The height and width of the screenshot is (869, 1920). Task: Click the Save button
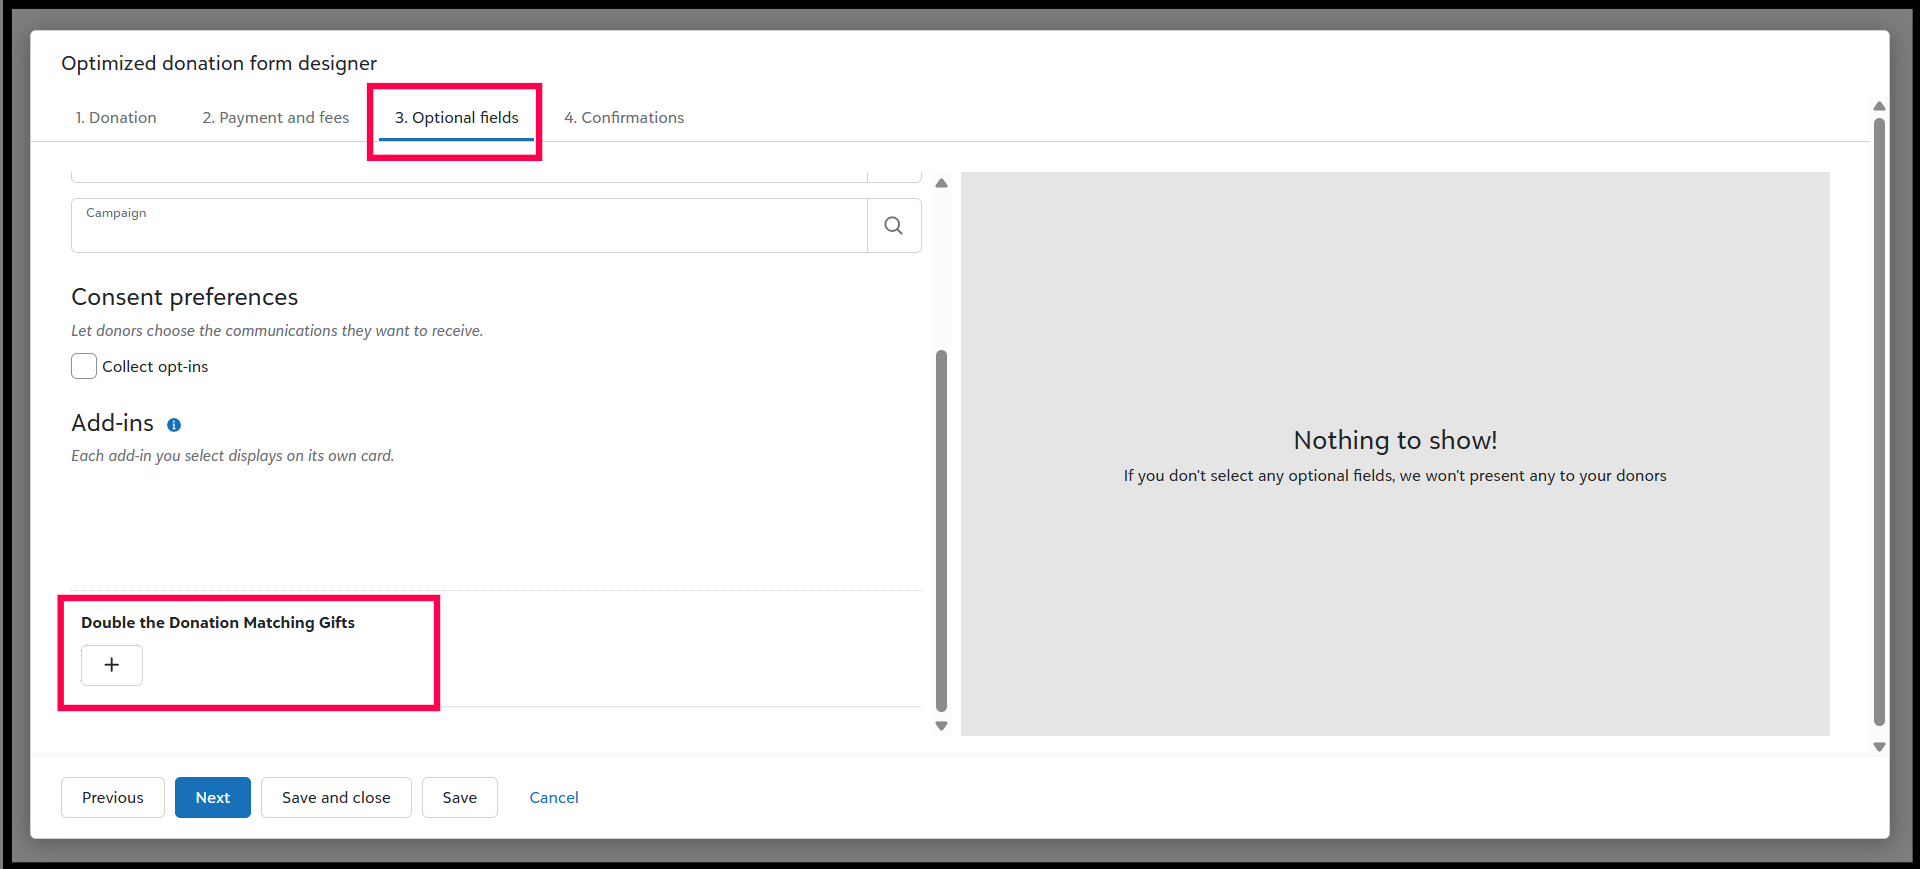460,798
